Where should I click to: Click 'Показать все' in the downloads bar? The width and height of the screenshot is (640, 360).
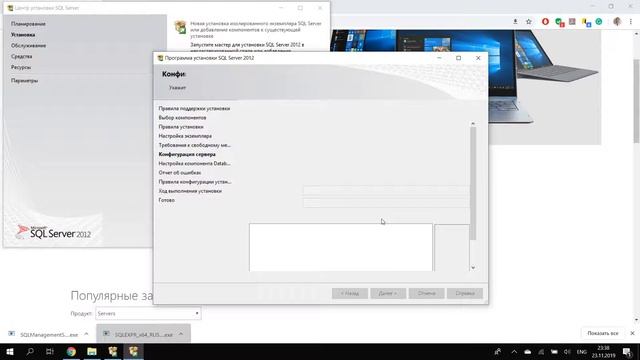(x=602, y=333)
